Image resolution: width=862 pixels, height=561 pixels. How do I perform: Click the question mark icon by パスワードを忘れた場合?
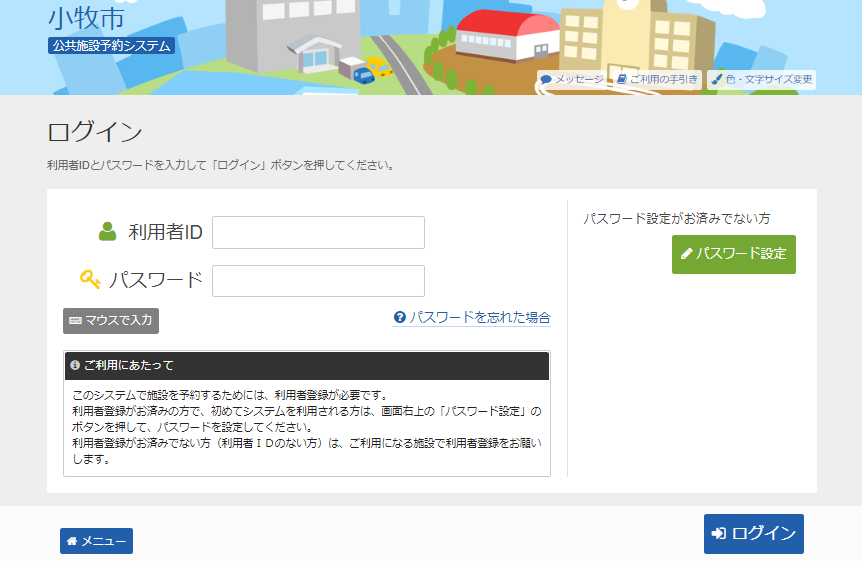400,317
